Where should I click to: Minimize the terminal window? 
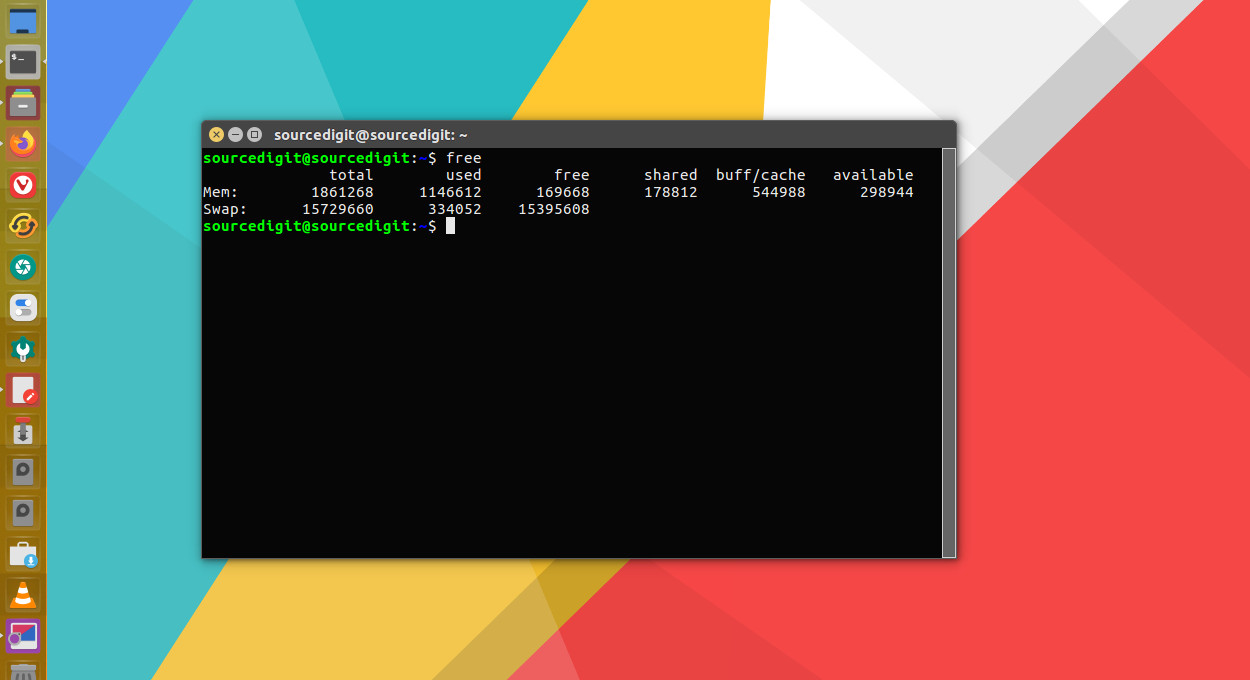(x=236, y=133)
